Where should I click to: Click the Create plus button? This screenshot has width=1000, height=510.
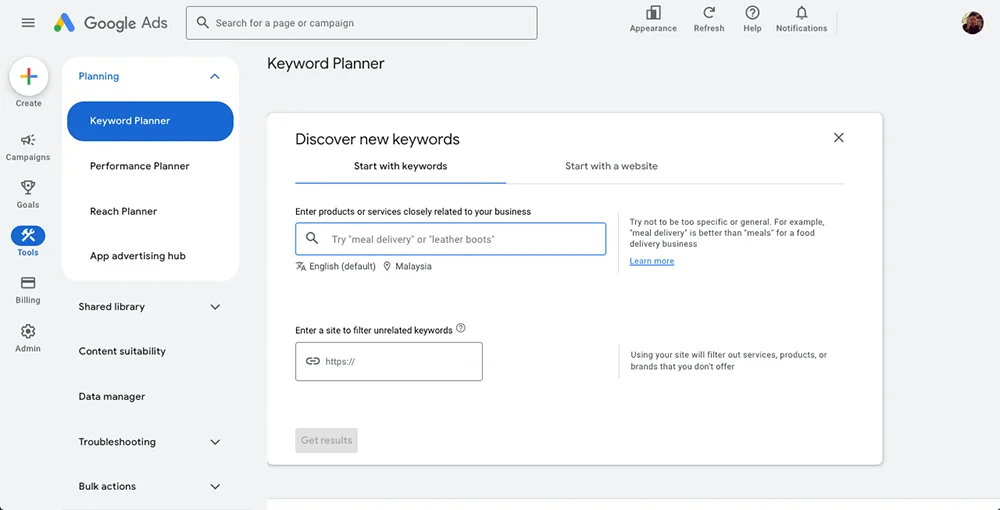(x=29, y=77)
